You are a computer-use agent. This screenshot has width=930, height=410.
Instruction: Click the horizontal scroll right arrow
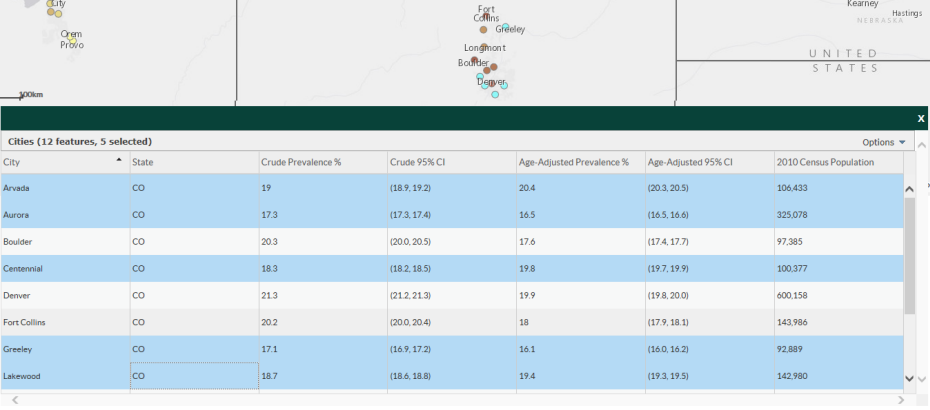pyautogui.click(x=901, y=400)
